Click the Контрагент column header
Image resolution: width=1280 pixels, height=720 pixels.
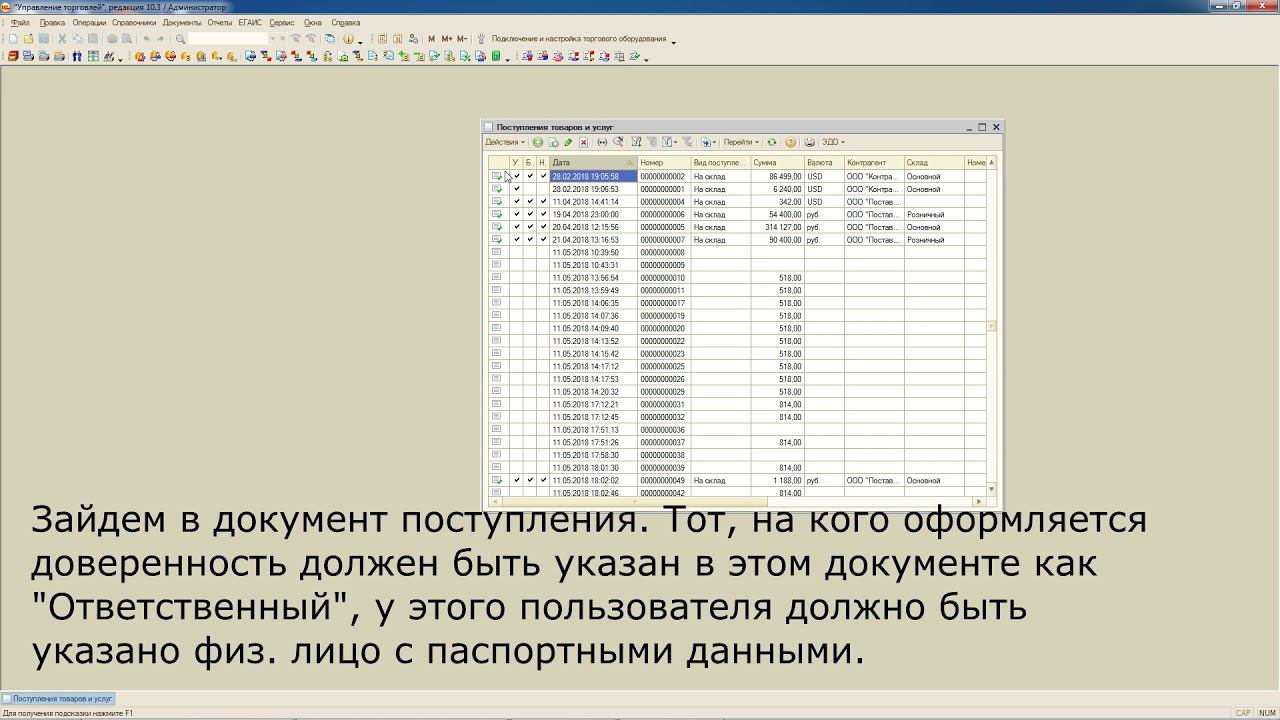874,162
